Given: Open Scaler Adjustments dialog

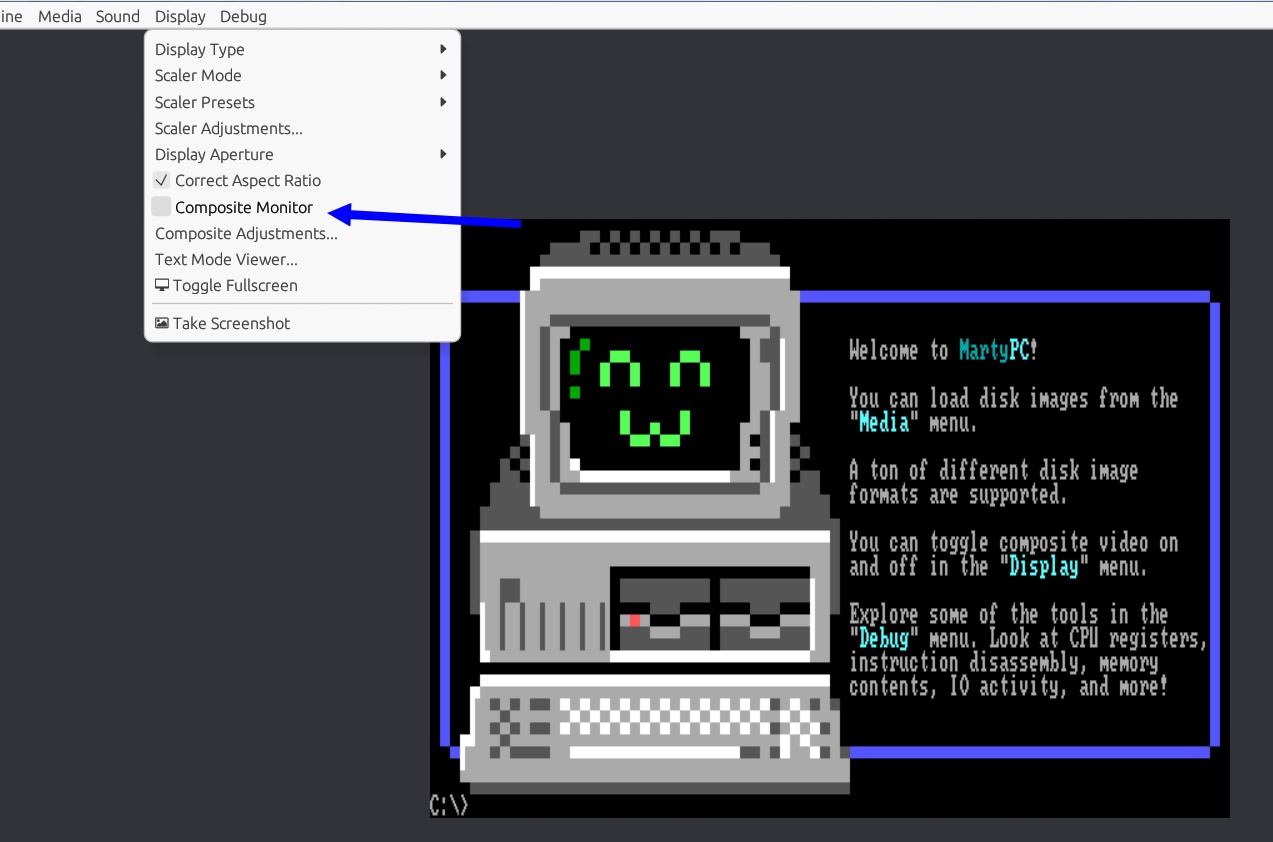Looking at the screenshot, I should click(302, 128).
